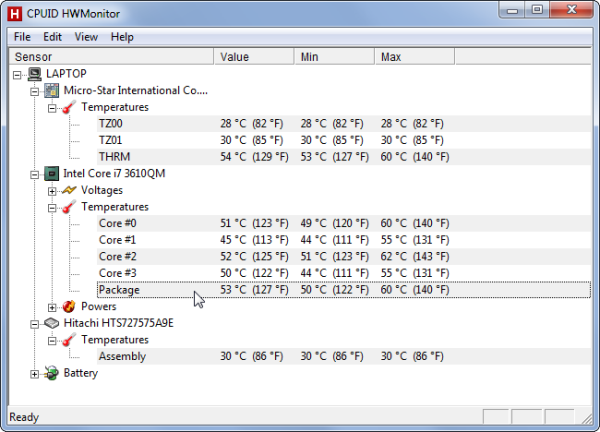600x432 pixels.
Task: Expand the Battery node
Action: point(35,374)
